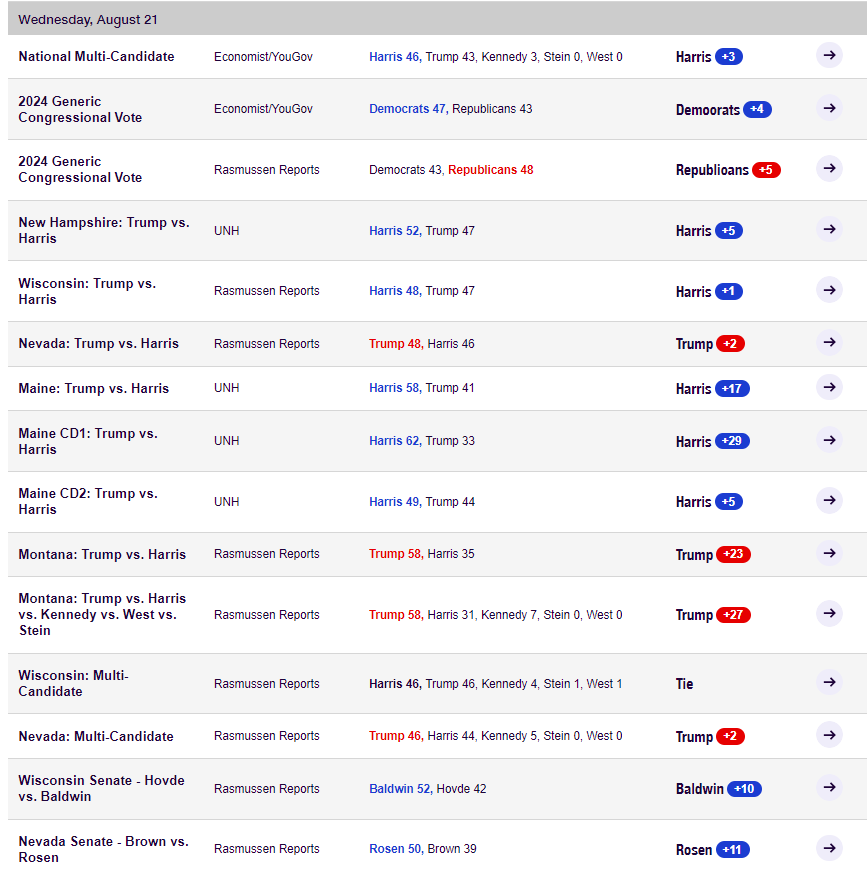Click Economist/YouGov pollster in National Multi-Candidate row
This screenshot has height=872, width=867.
263,57
